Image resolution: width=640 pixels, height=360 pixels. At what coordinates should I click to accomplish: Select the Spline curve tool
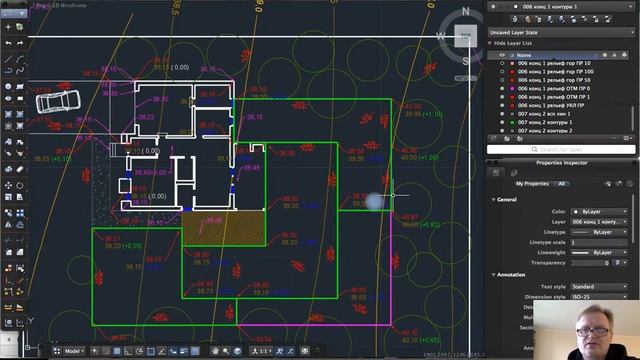click(x=20, y=71)
